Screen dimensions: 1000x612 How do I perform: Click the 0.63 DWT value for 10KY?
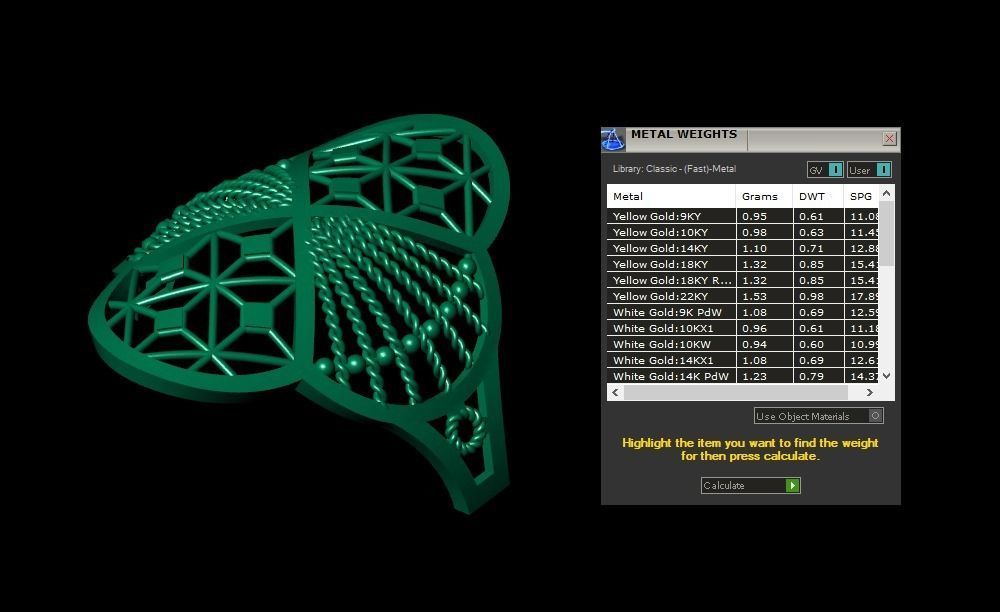pos(811,232)
